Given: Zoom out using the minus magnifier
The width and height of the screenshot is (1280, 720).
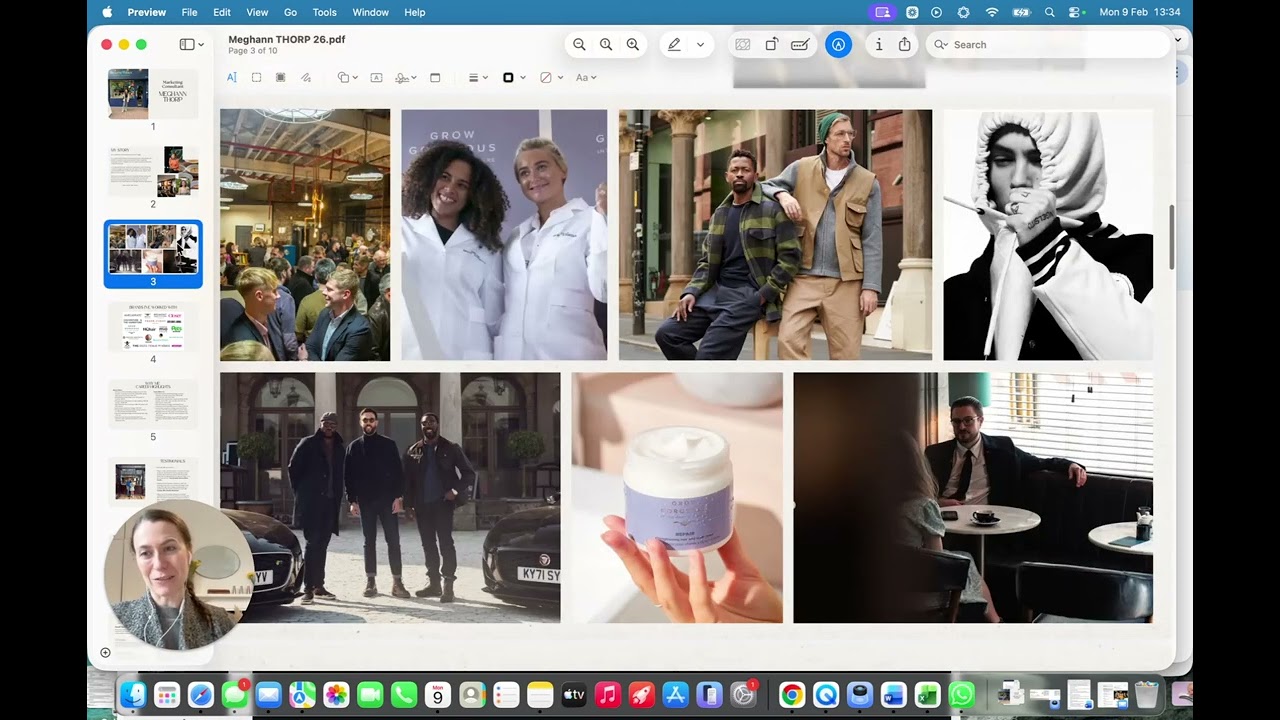Looking at the screenshot, I should pos(579,44).
